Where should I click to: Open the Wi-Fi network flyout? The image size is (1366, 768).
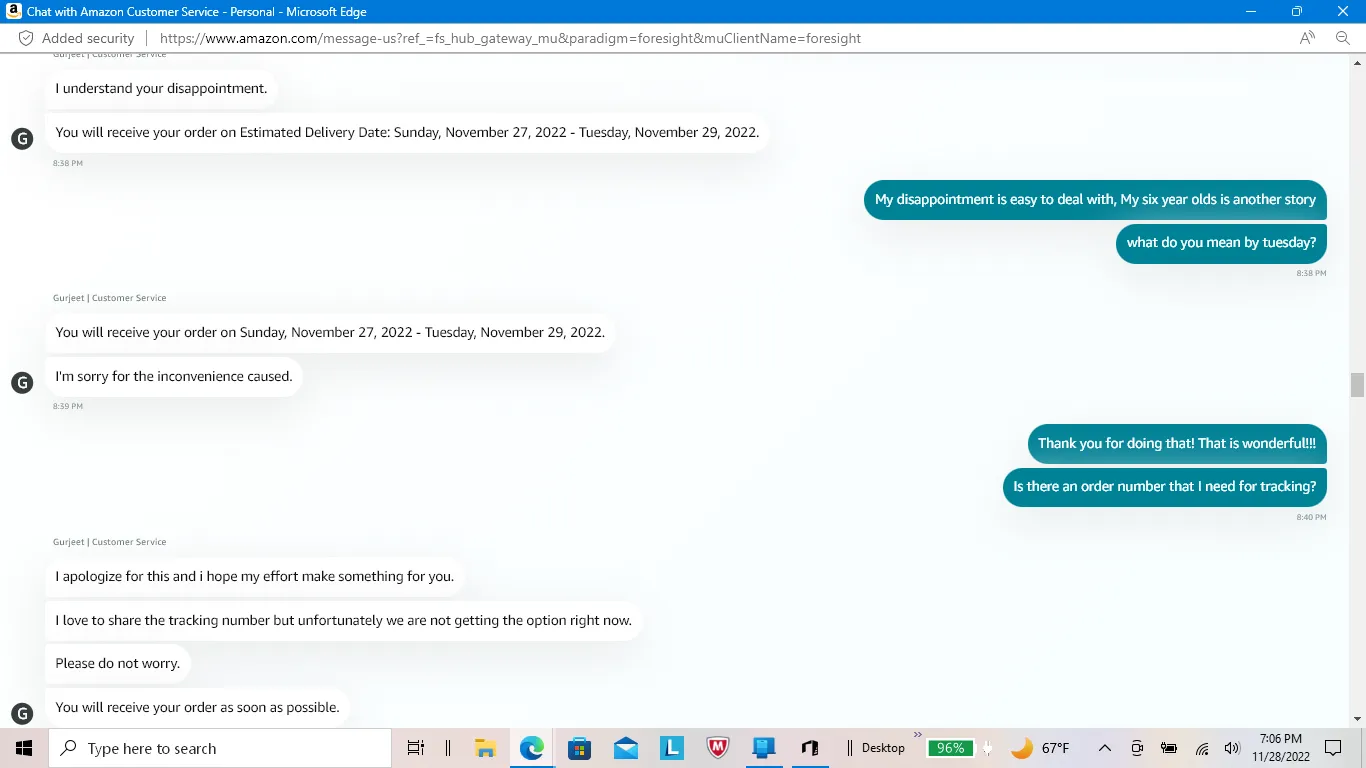1202,748
